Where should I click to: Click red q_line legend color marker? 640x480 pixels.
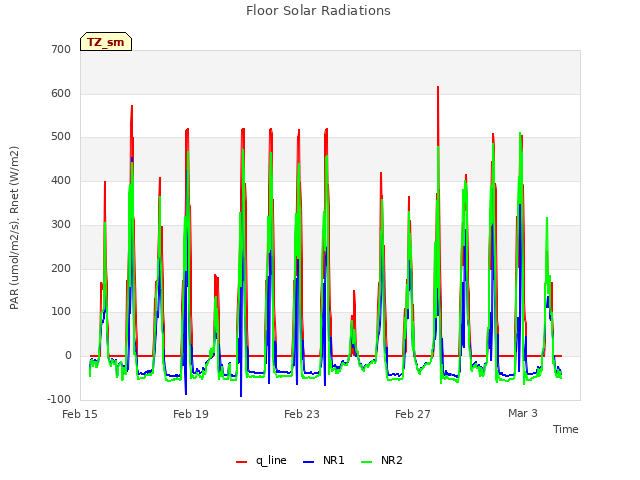[241, 462]
